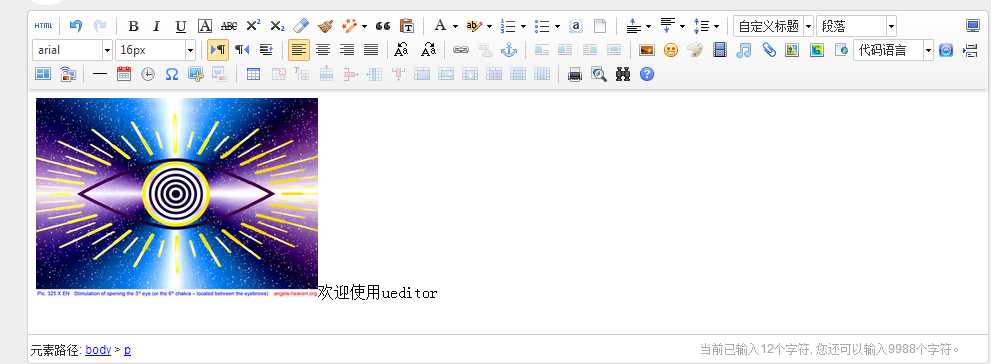
Task: Open highlight background color arrow
Action: 489,27
